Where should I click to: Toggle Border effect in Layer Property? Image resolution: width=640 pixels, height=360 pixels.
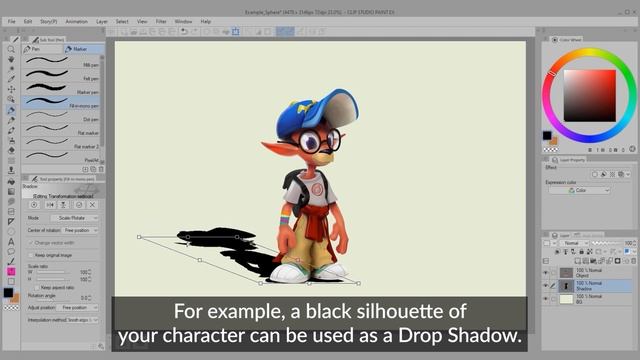tap(595, 174)
